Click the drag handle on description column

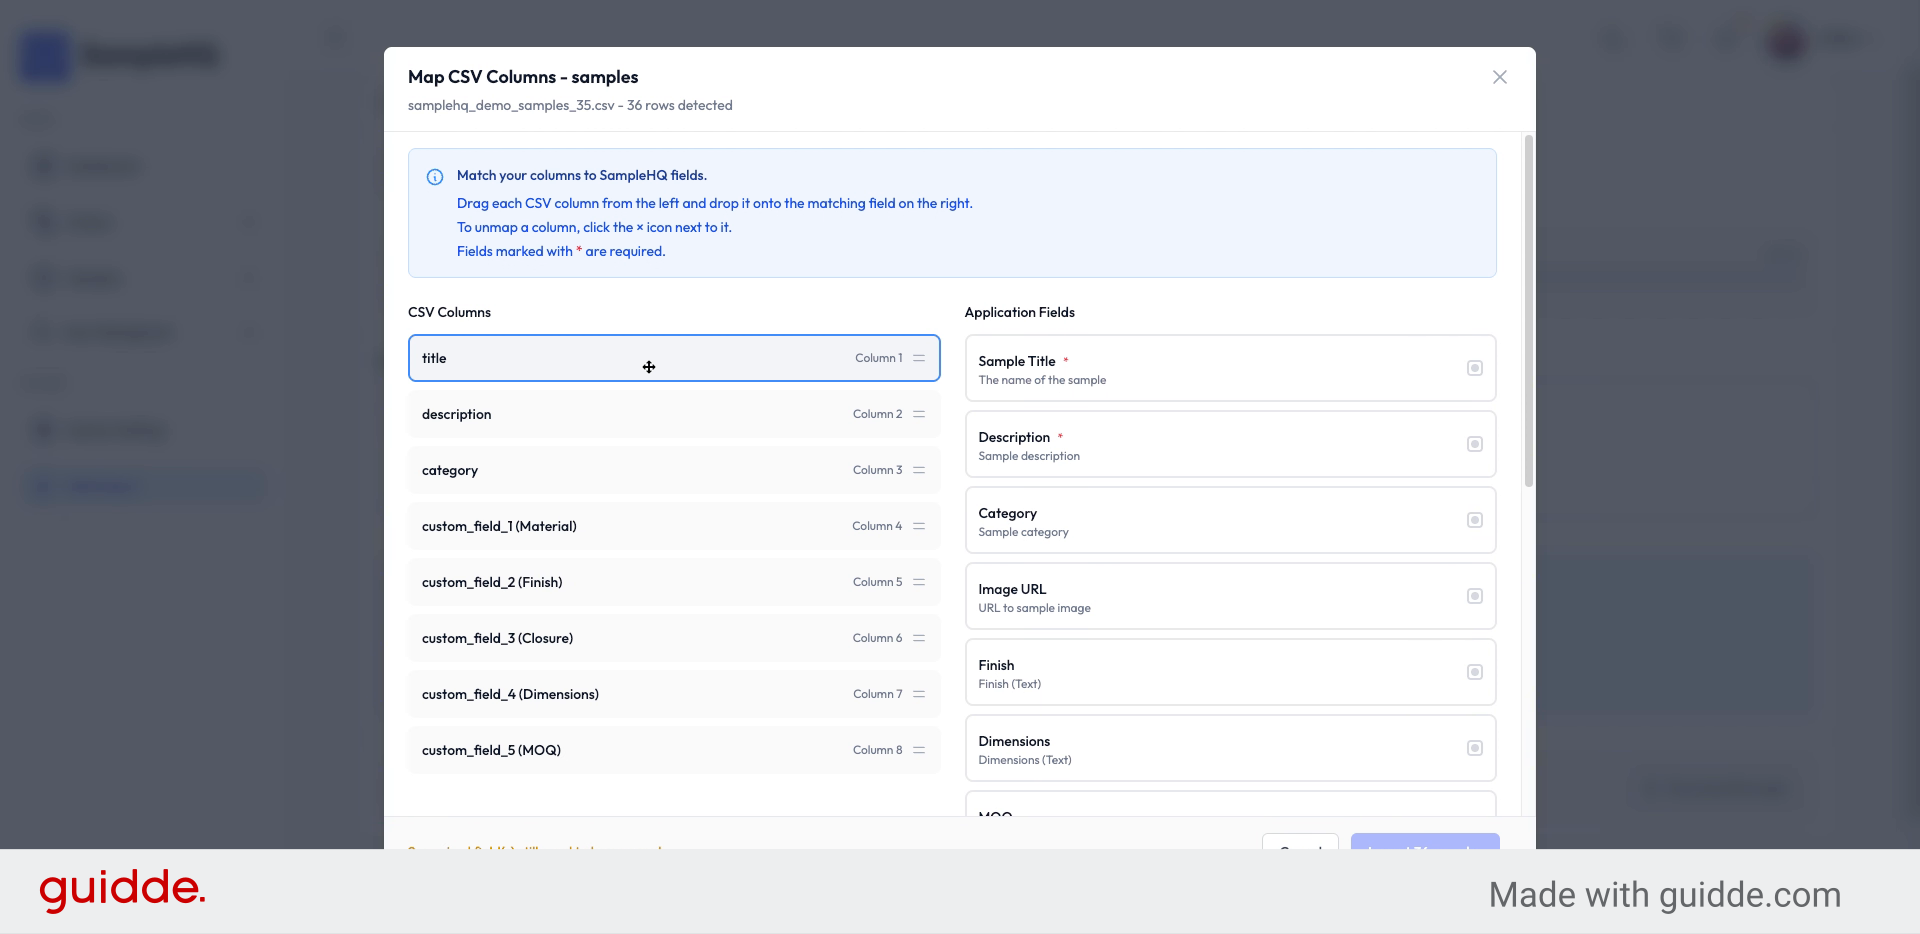918,414
